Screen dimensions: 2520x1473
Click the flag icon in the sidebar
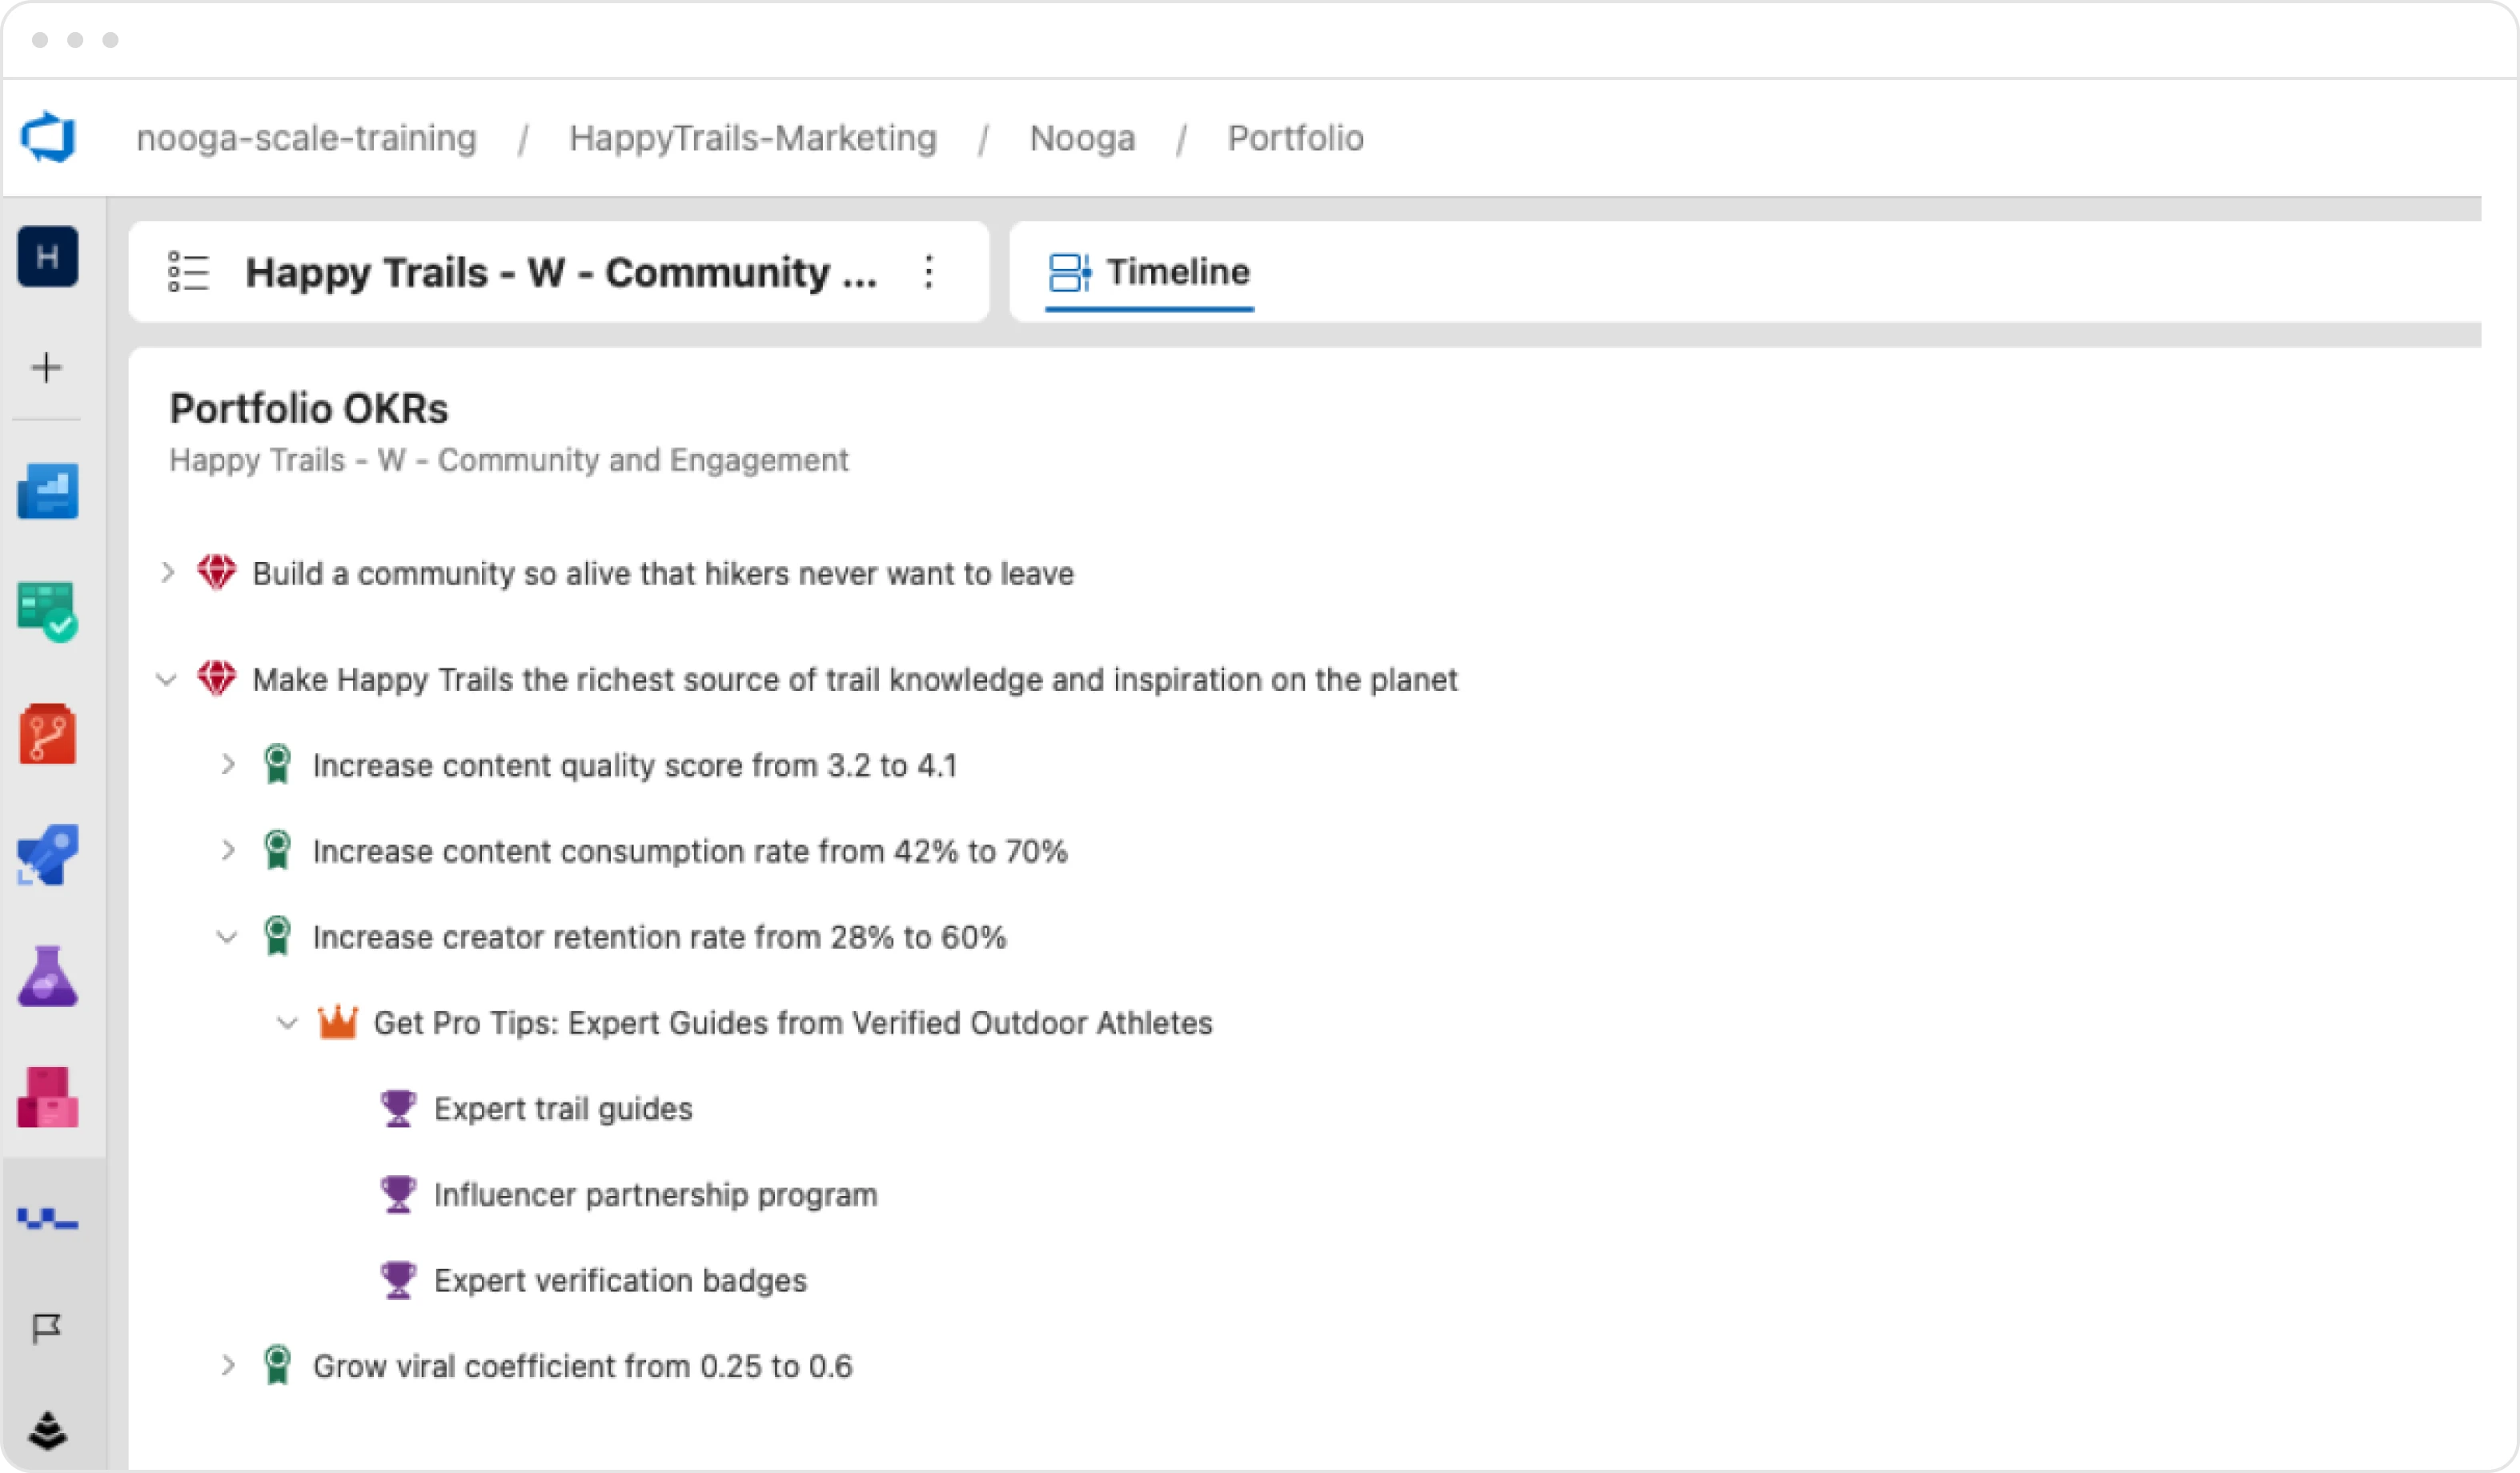[x=46, y=1329]
